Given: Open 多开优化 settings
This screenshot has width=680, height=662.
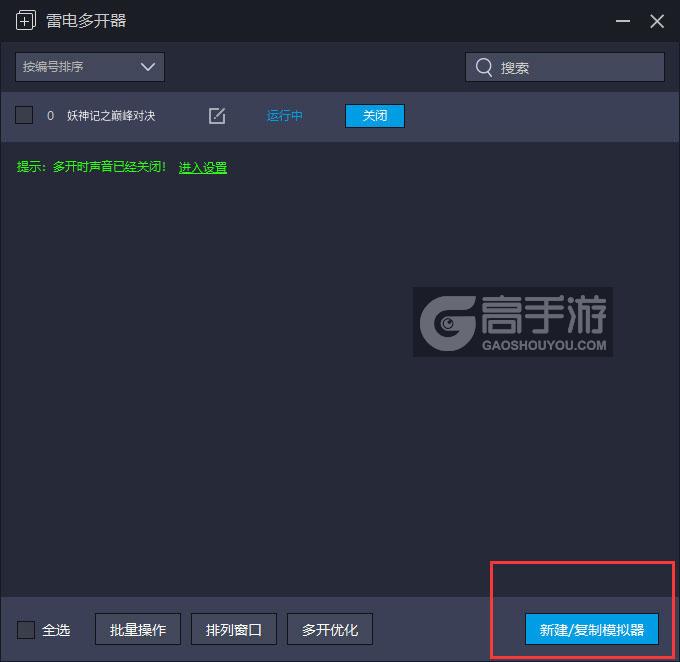Looking at the screenshot, I should pyautogui.click(x=330, y=629).
